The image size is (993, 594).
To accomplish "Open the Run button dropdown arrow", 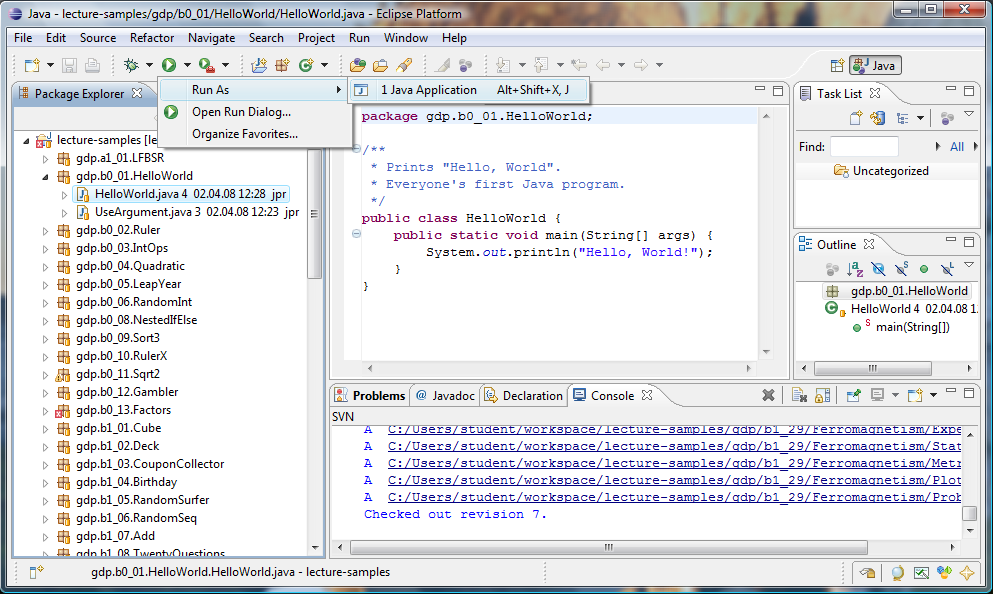I will (x=187, y=65).
